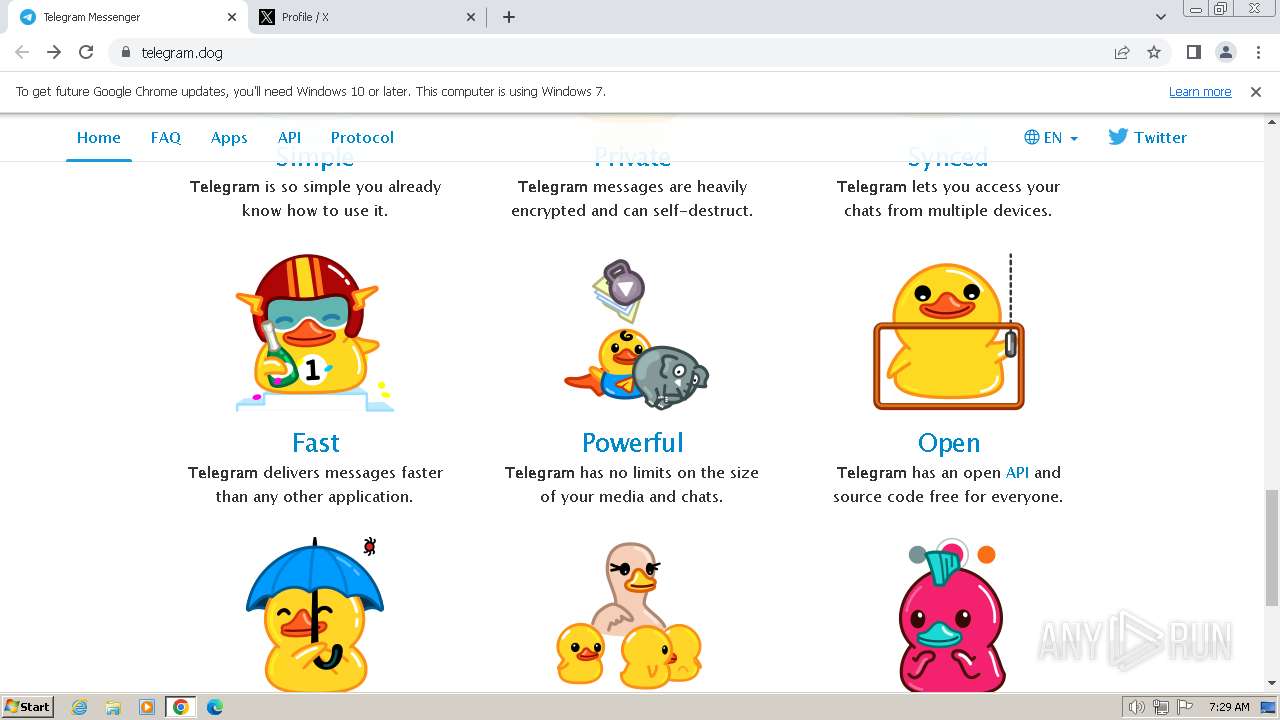Switch to the Profile / X tab
1280x720 pixels.
pyautogui.click(x=367, y=17)
